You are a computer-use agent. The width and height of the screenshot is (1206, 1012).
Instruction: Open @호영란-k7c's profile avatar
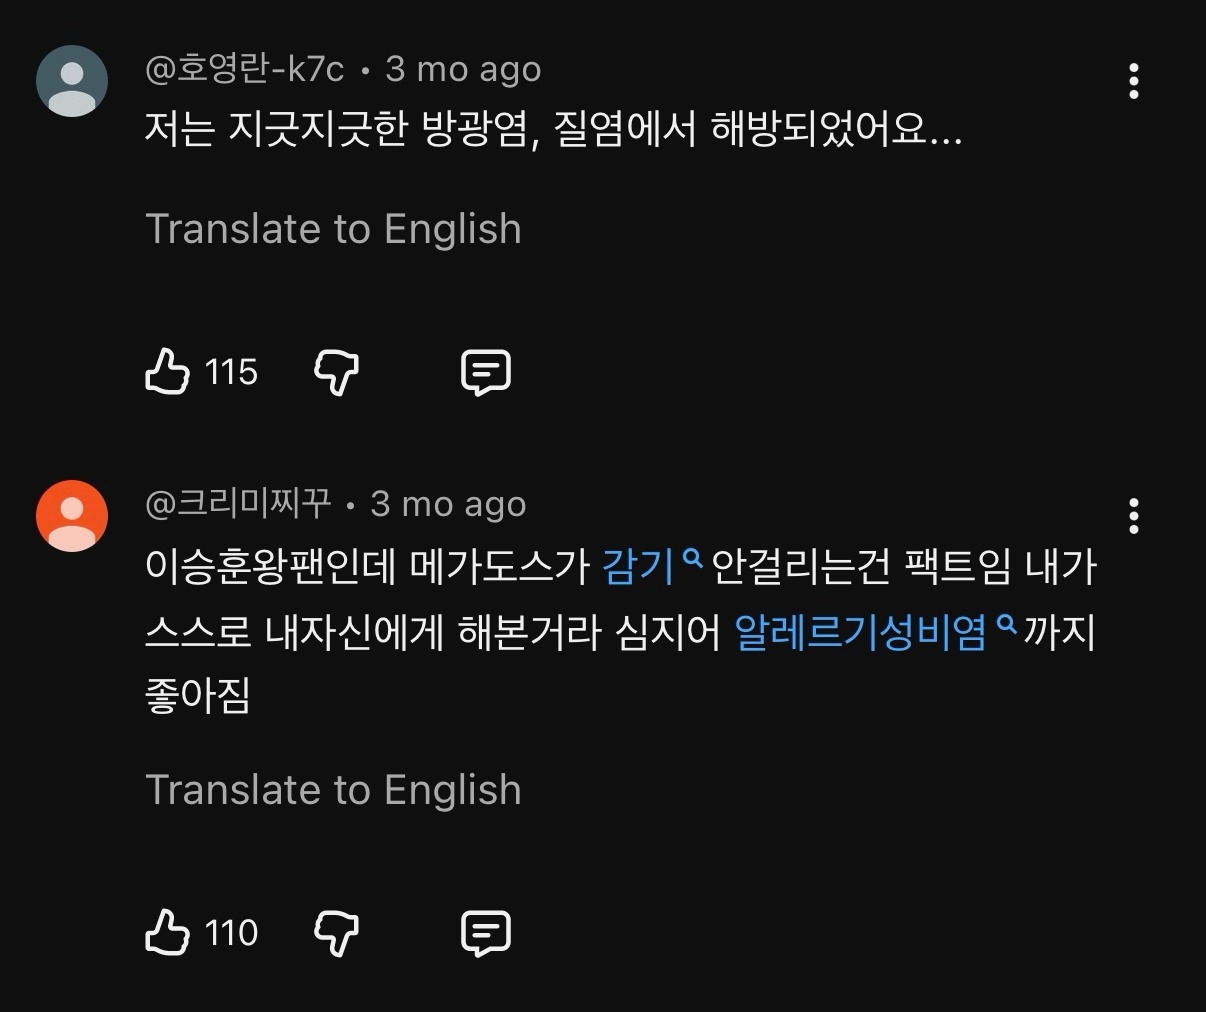[72, 81]
